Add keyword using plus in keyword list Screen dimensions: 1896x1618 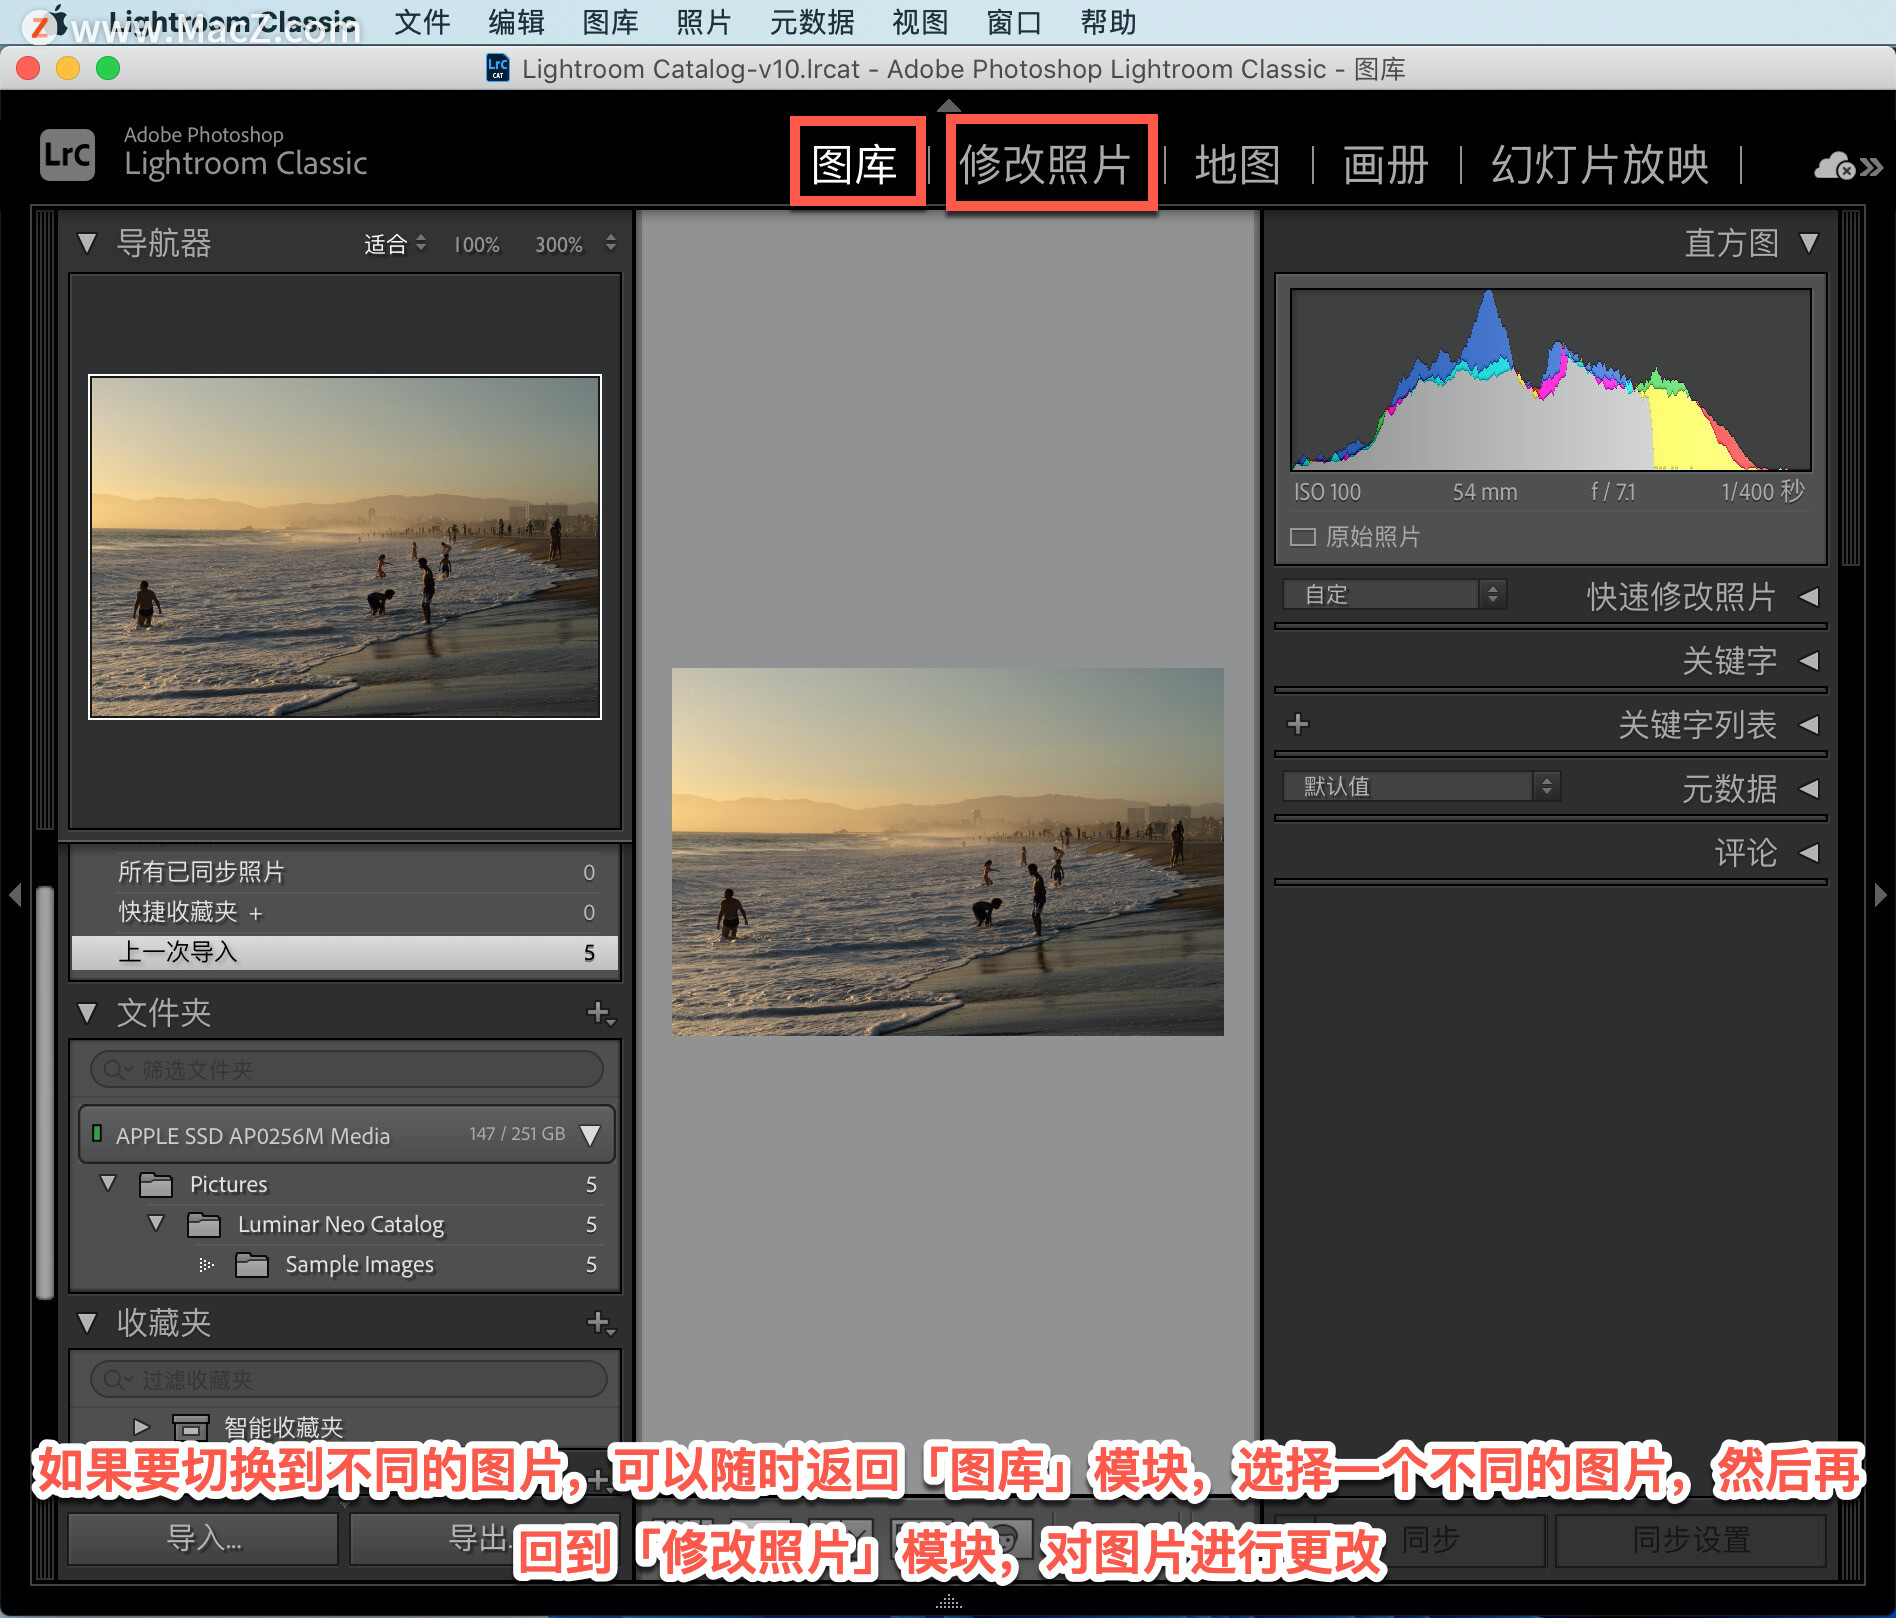point(1298,724)
